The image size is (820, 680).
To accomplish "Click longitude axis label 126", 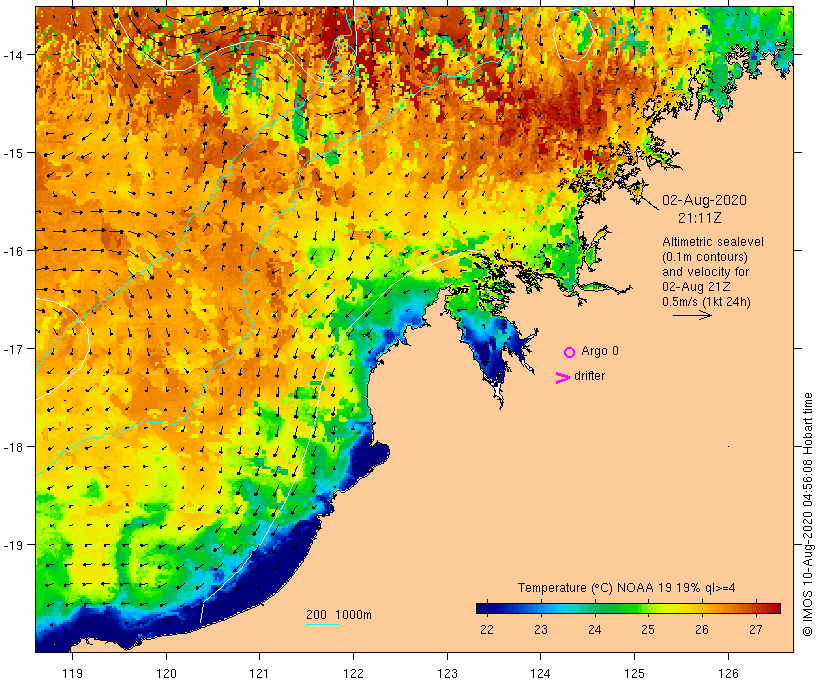I will 728,673.
